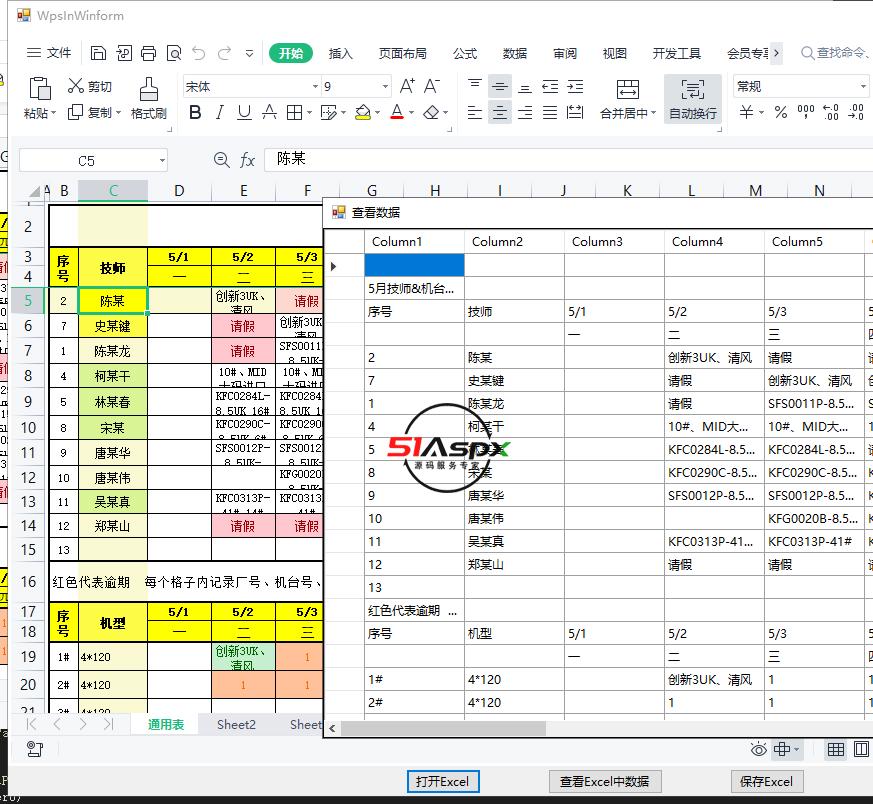Image resolution: width=873 pixels, height=804 pixels.
Task: Click the Cut scissors icon
Action: coord(76,86)
